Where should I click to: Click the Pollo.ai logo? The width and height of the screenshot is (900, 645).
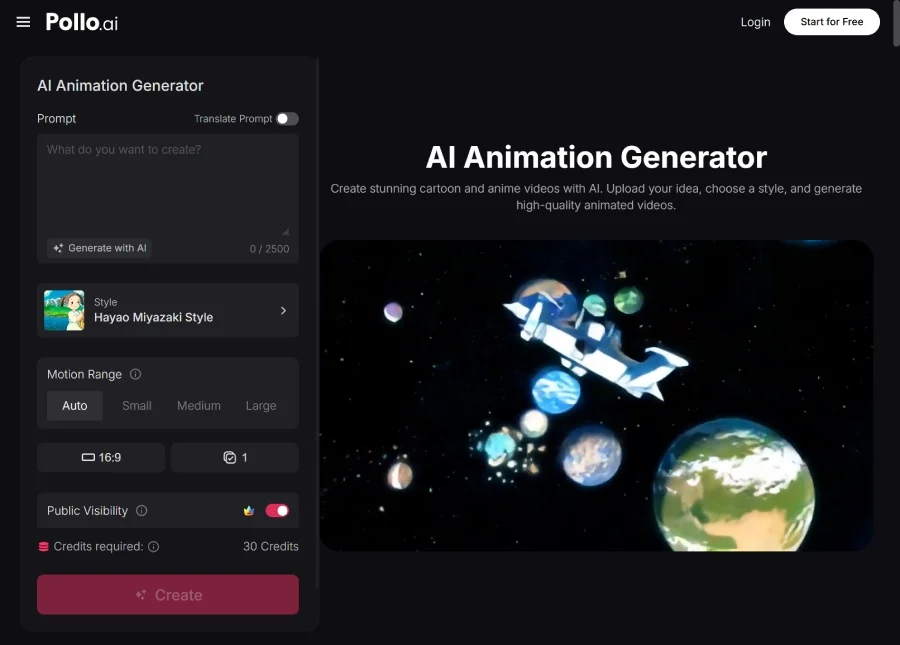[x=82, y=22]
